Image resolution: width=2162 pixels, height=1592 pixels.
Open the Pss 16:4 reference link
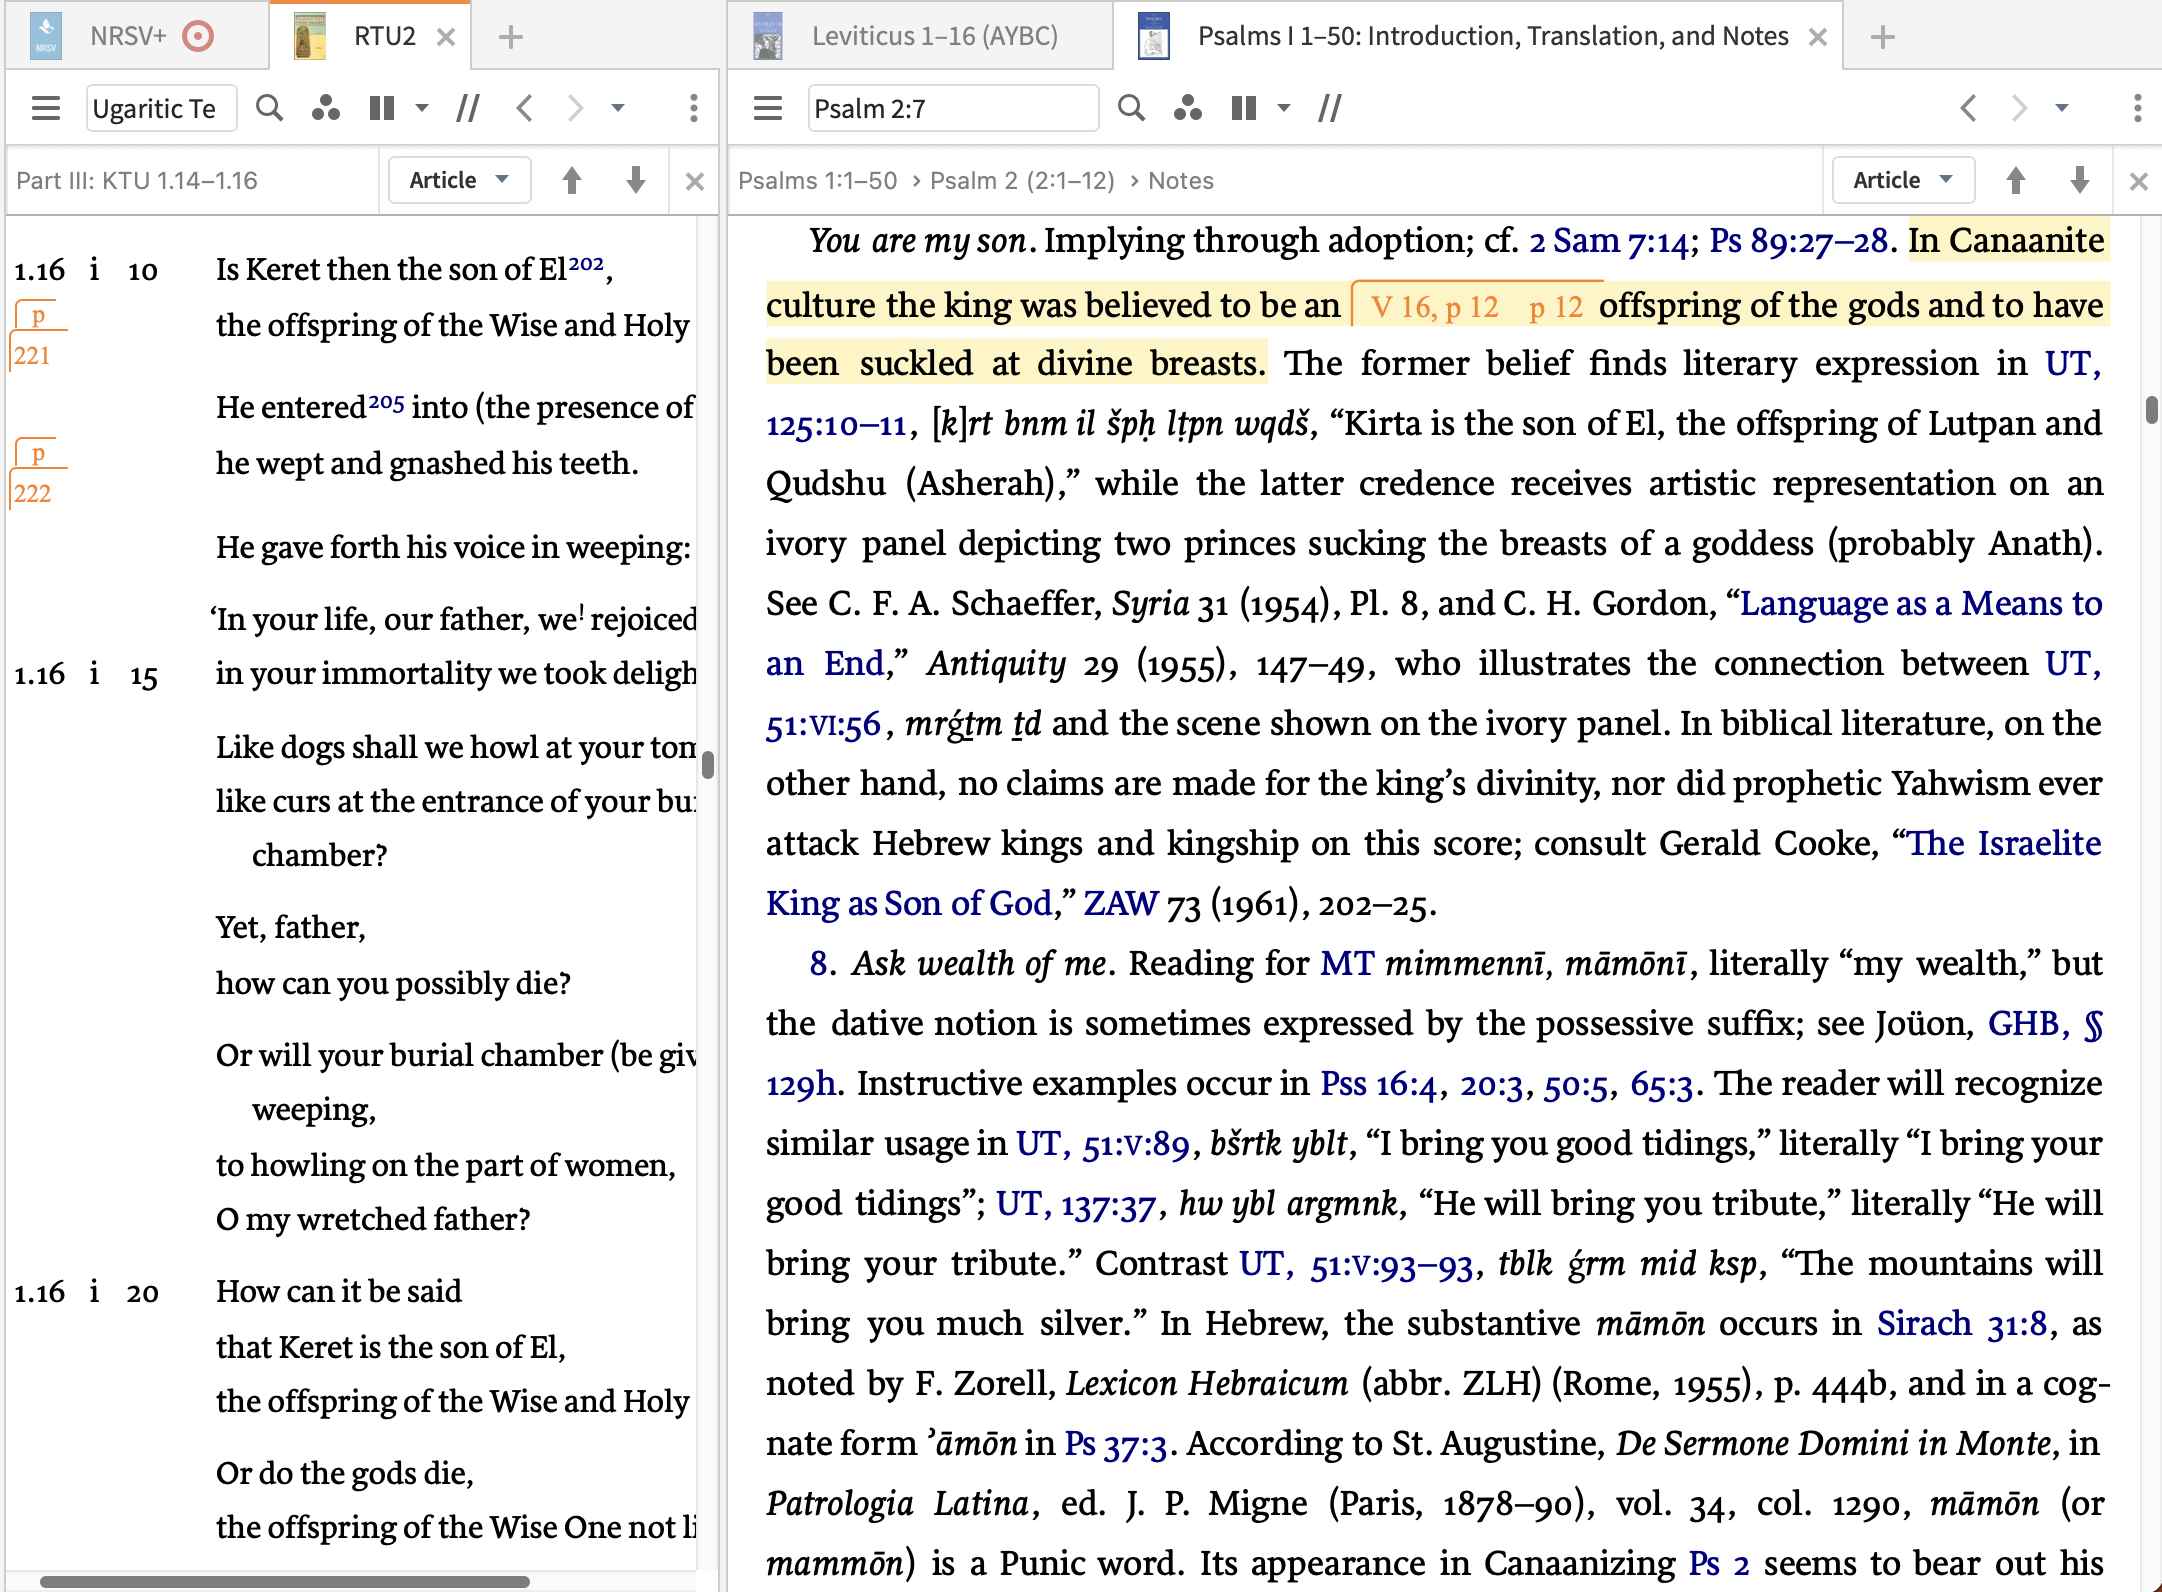(1378, 1083)
